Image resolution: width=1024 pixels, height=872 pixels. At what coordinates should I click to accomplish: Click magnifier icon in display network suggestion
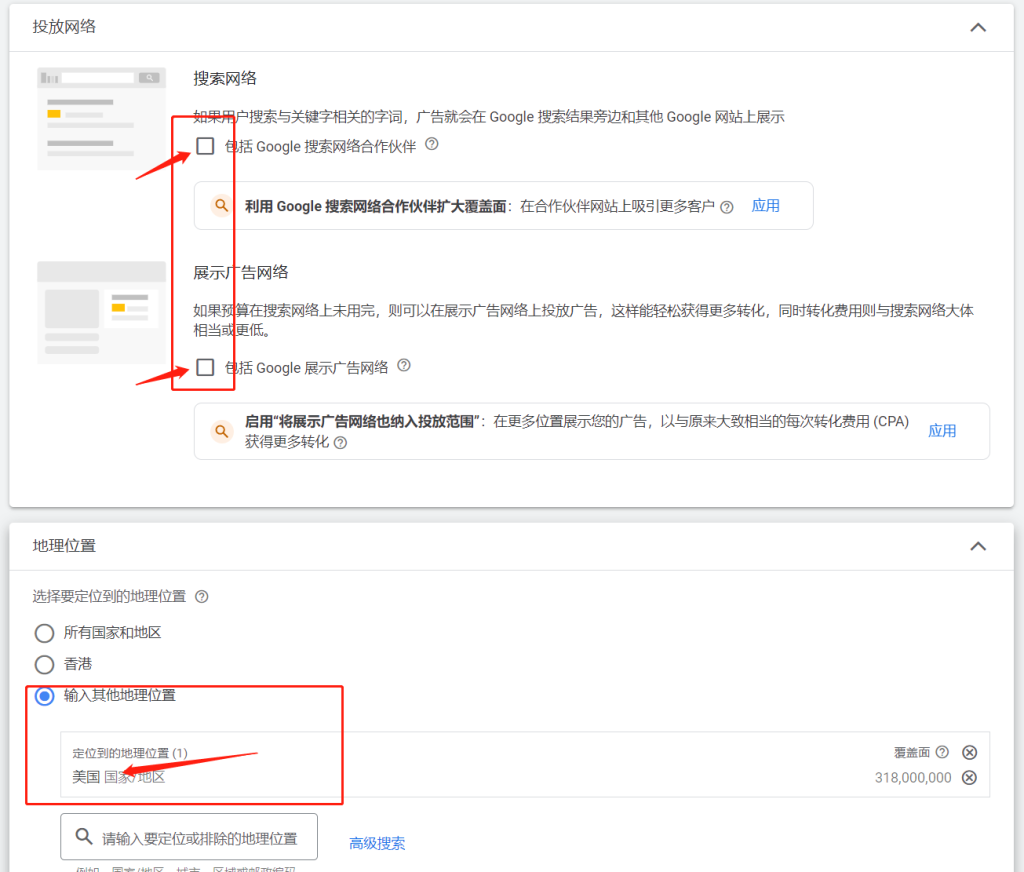(x=222, y=431)
